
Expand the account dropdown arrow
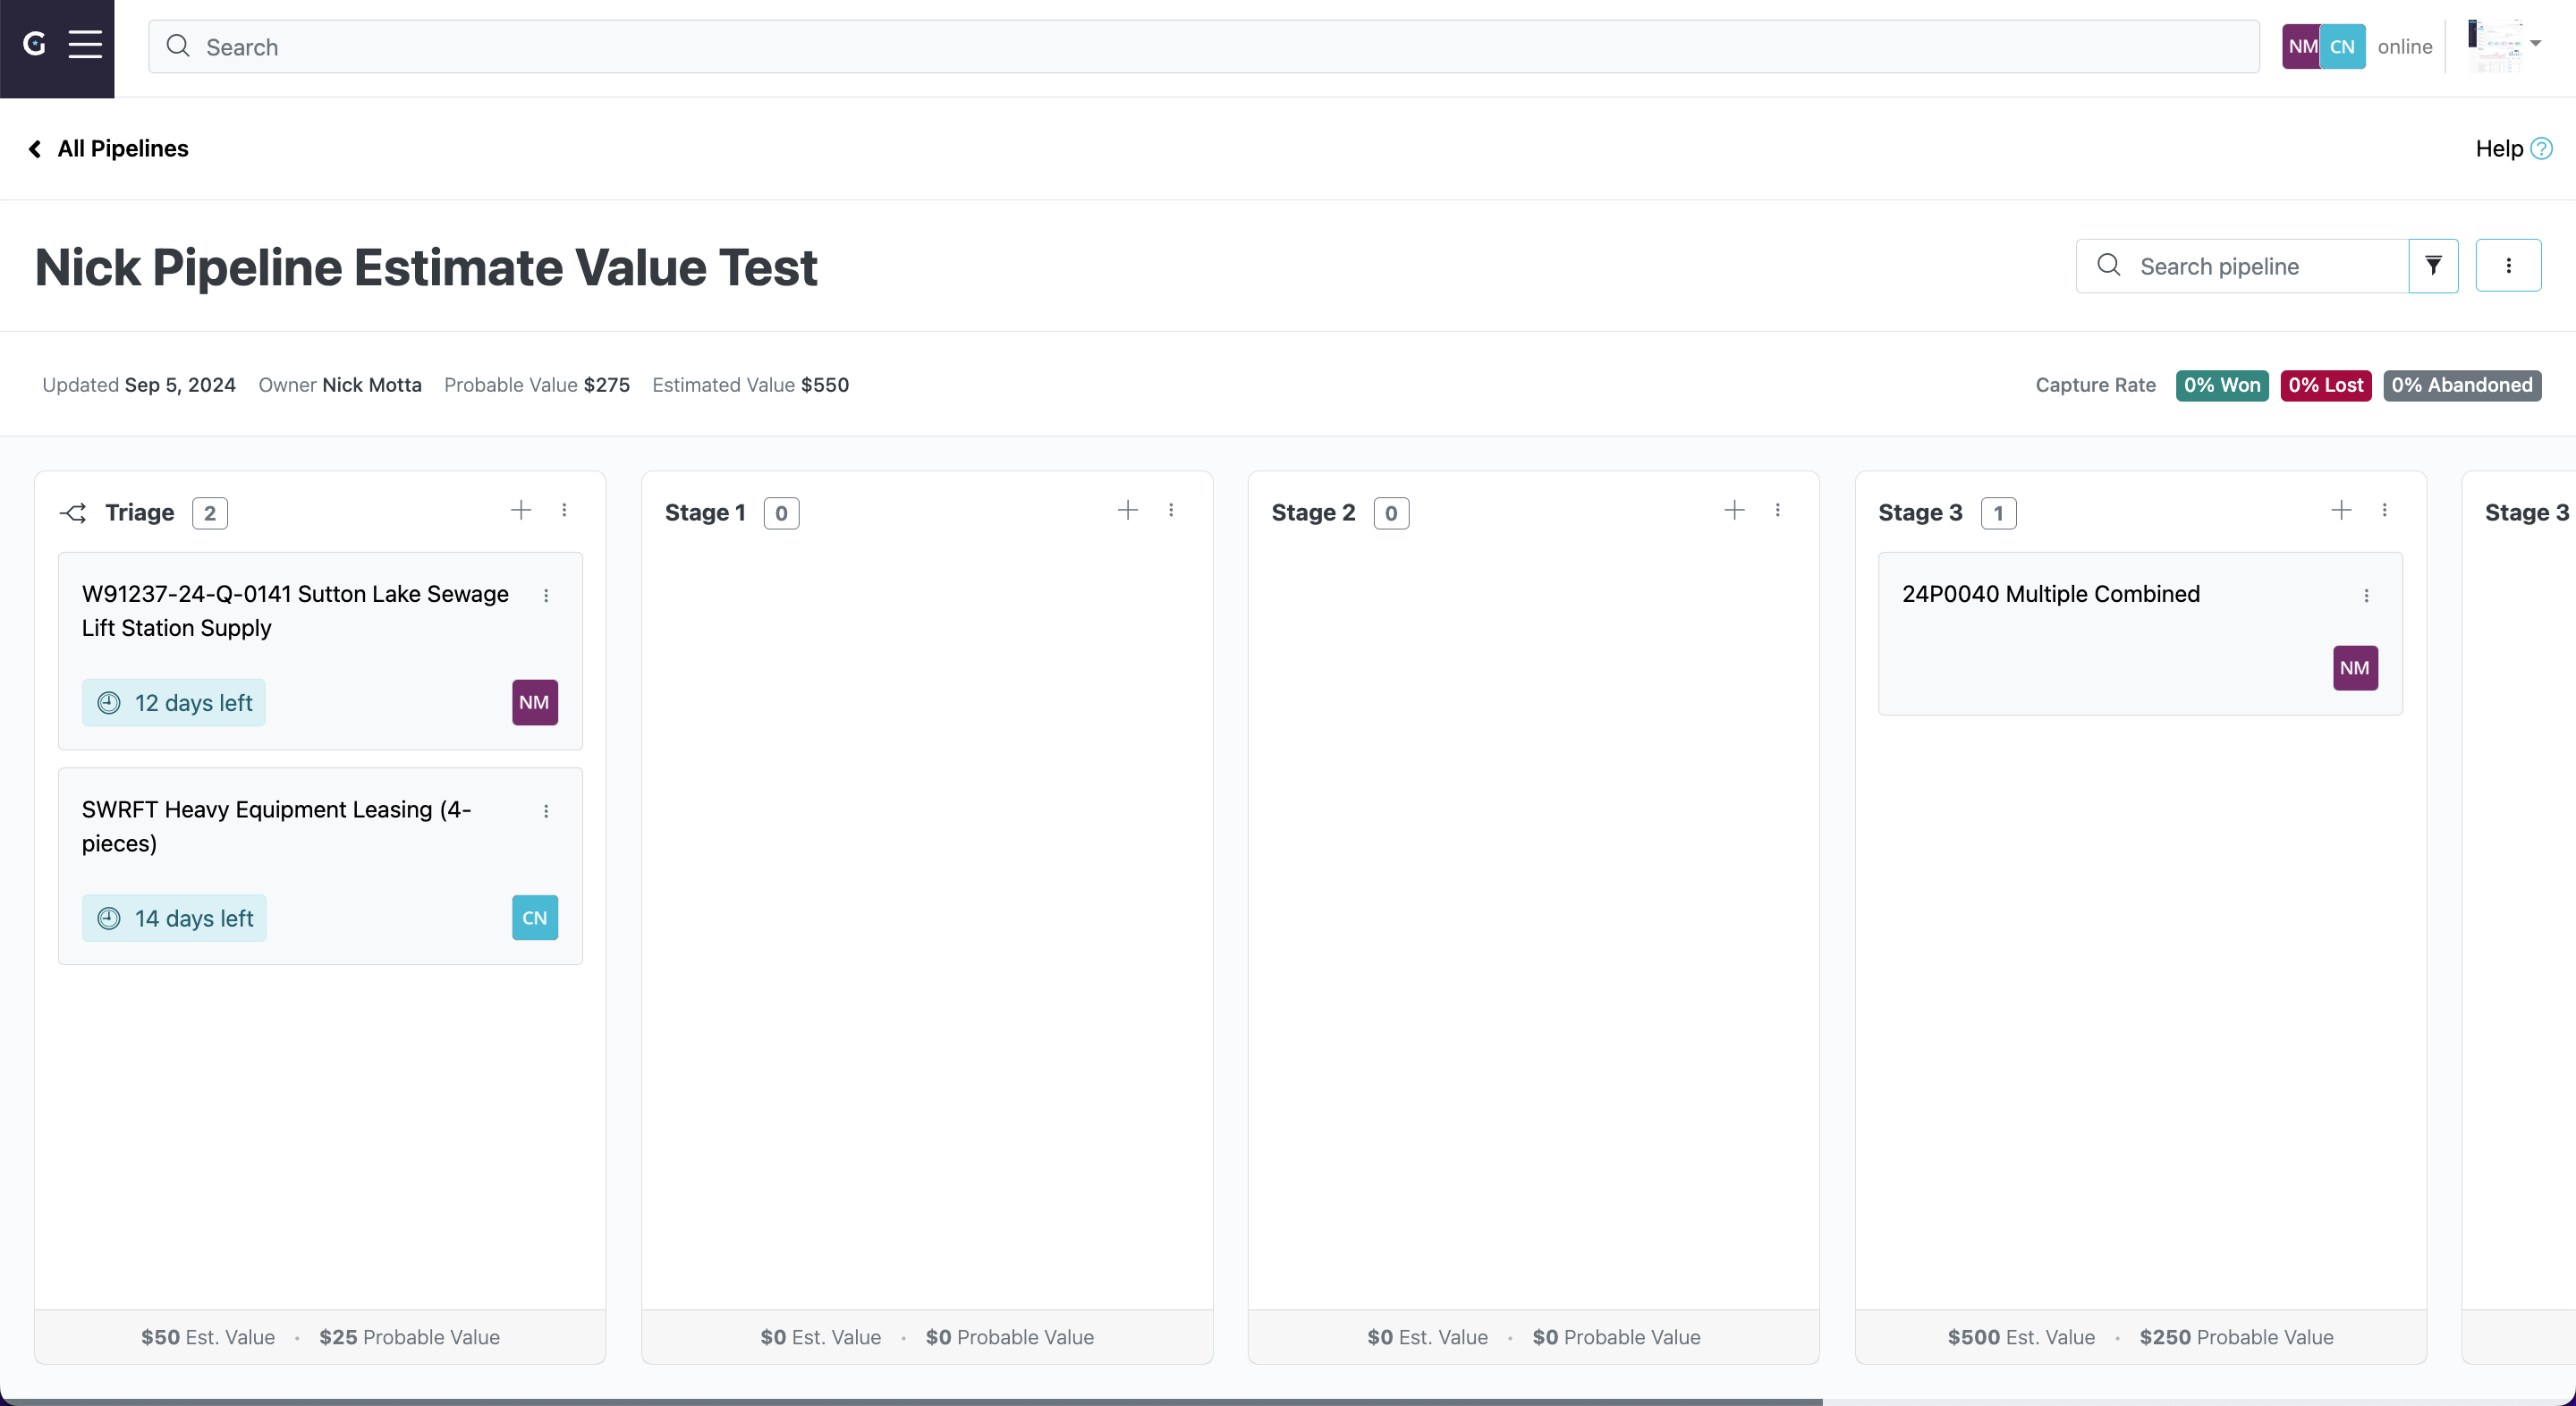tap(2535, 44)
